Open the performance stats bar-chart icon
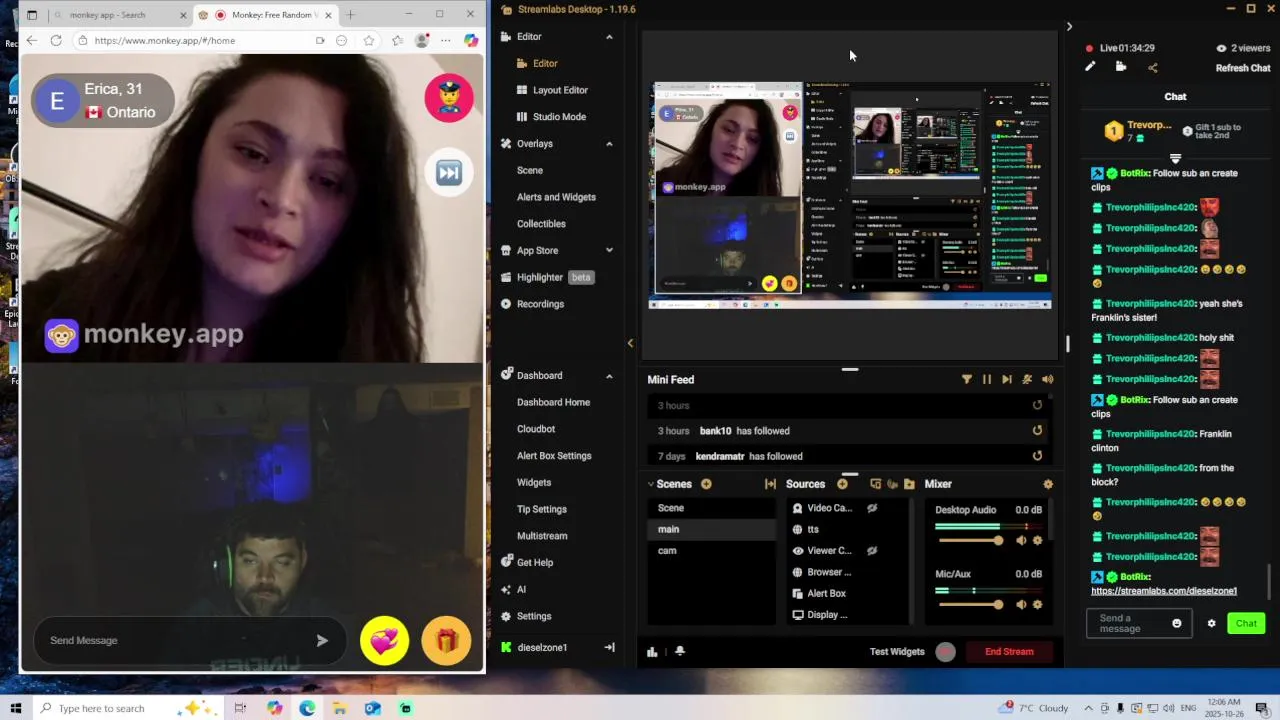 pos(652,652)
